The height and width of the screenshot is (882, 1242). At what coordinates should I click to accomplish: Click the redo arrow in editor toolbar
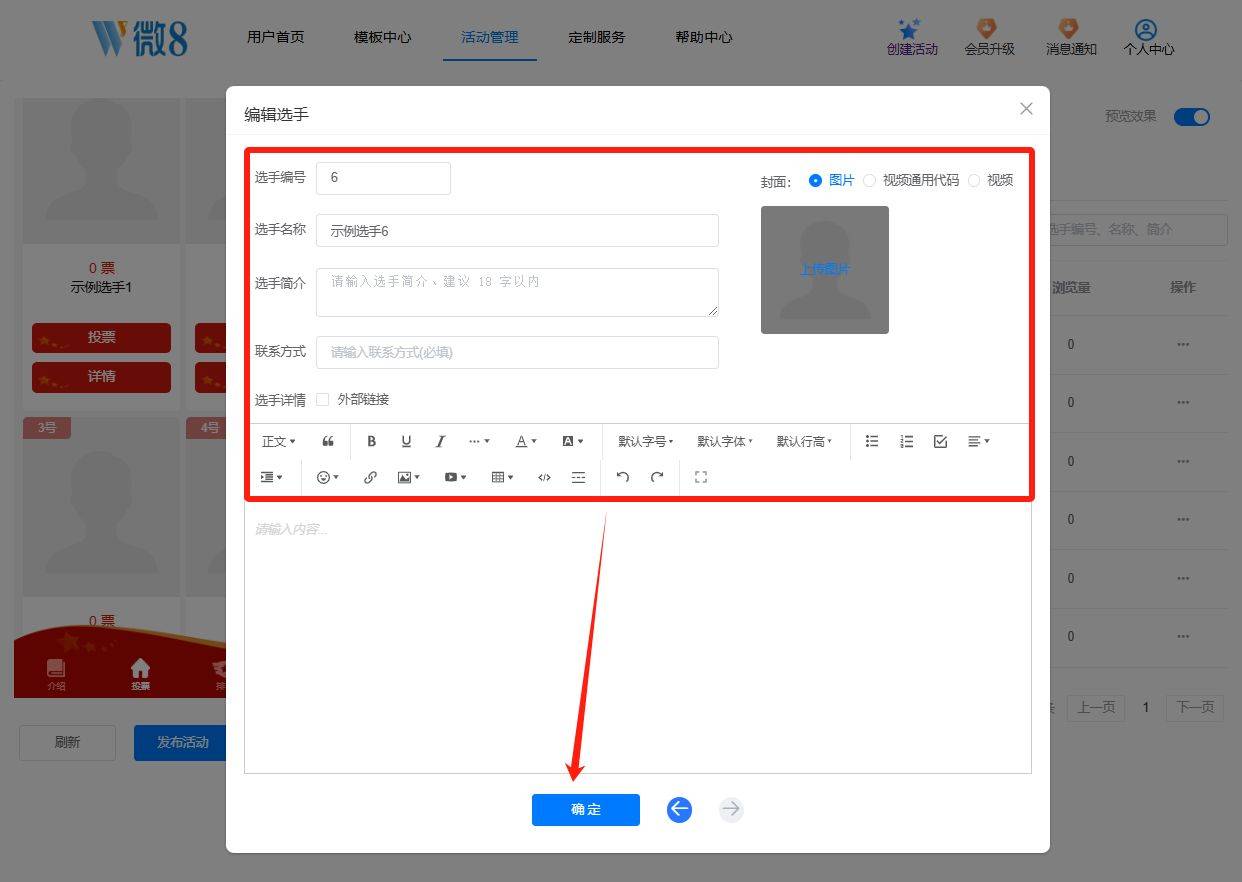(x=657, y=477)
